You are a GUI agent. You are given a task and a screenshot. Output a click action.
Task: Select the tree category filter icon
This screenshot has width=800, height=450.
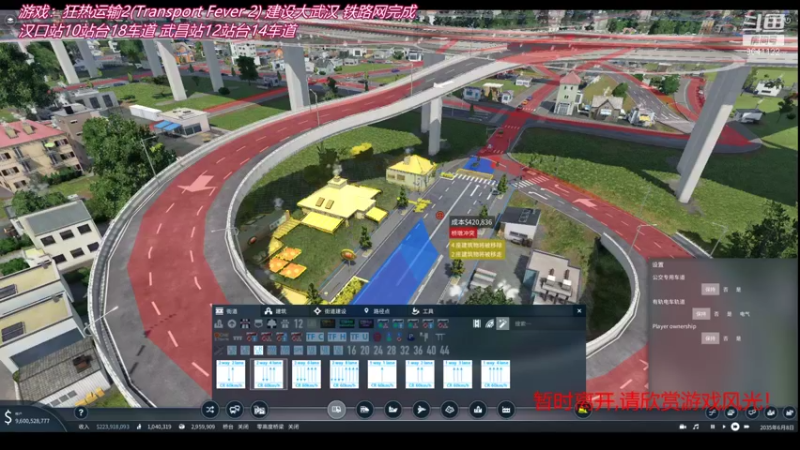pos(271,323)
